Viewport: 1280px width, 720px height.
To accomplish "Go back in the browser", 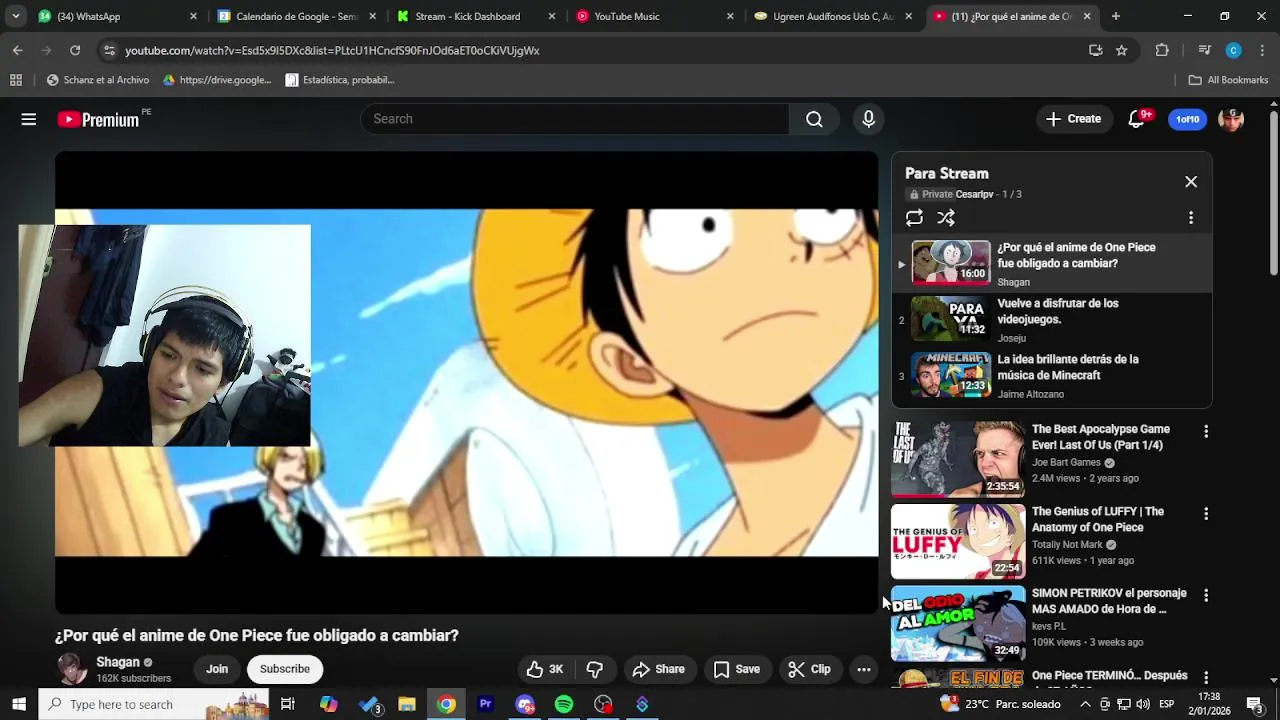I will click(18, 50).
